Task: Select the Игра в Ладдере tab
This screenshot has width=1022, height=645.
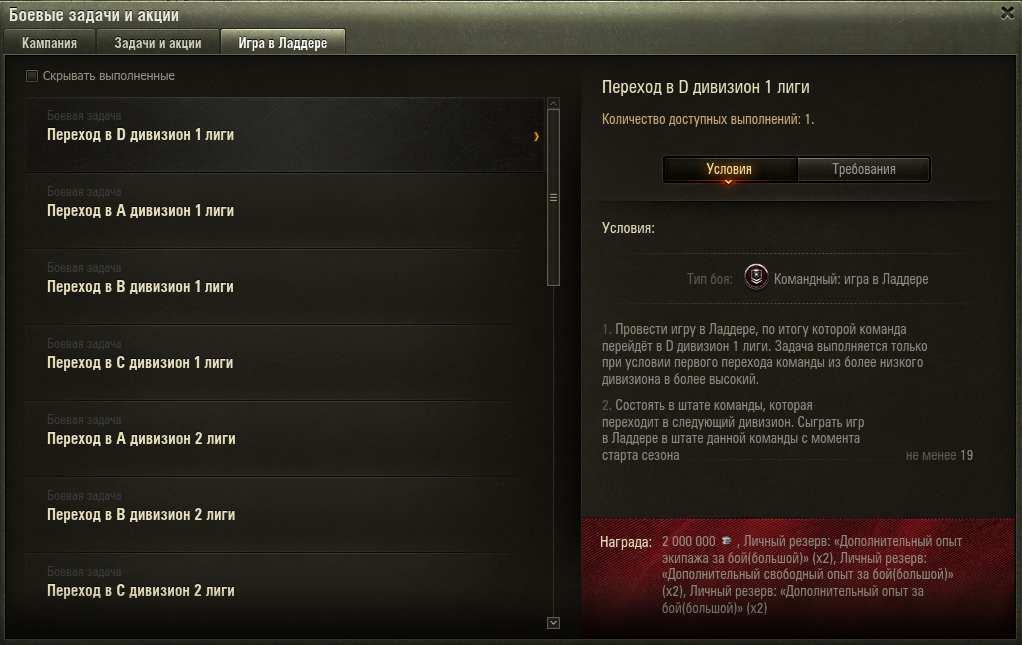Action: tap(283, 42)
